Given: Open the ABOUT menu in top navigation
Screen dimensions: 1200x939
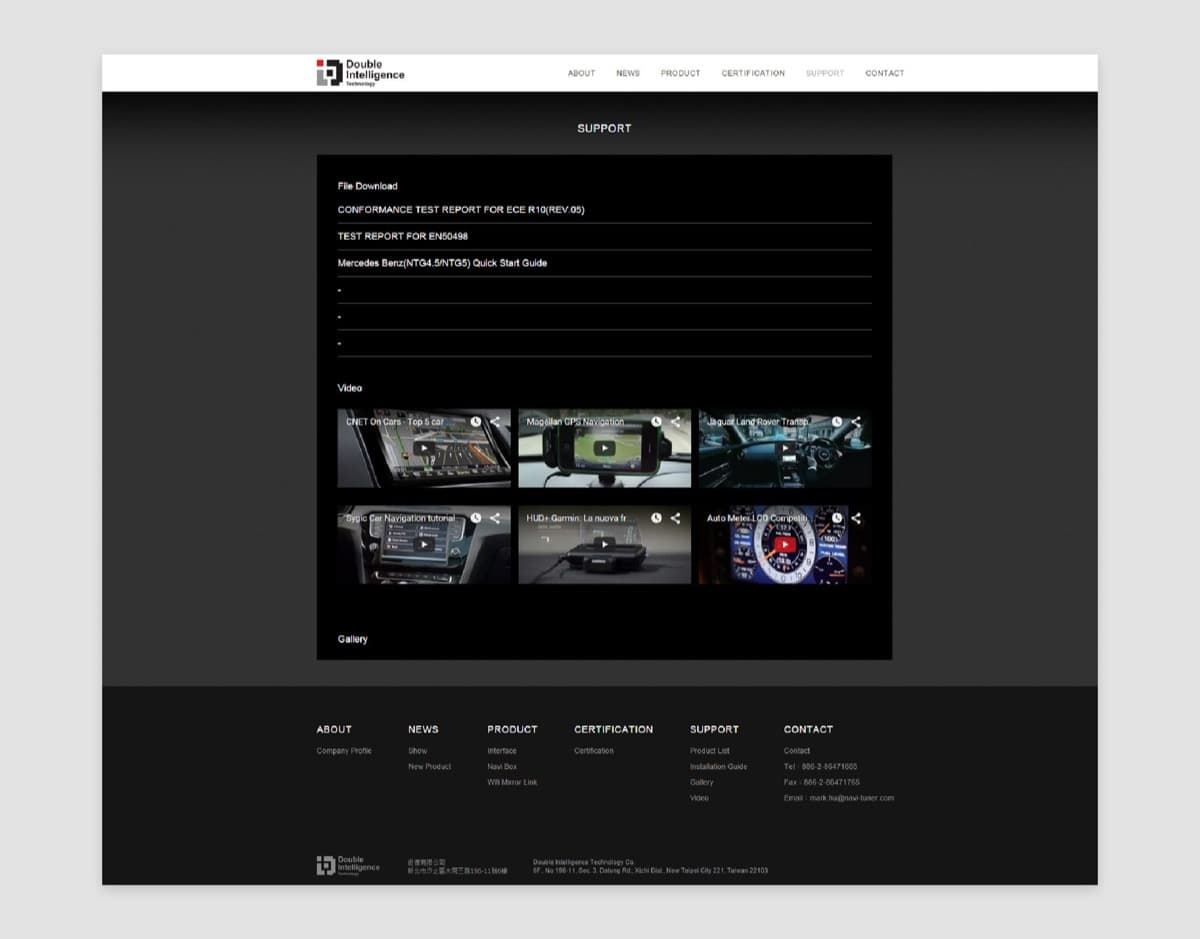Looking at the screenshot, I should click(581, 73).
